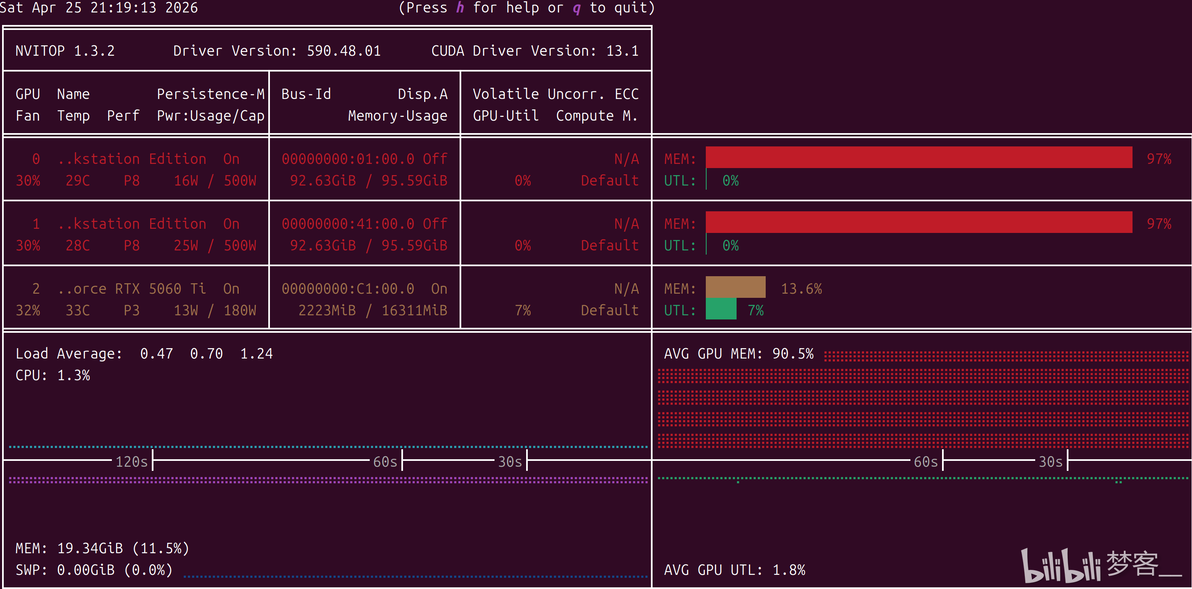The height and width of the screenshot is (589, 1192).
Task: Click the purple host memory history line
Action: click(328, 480)
